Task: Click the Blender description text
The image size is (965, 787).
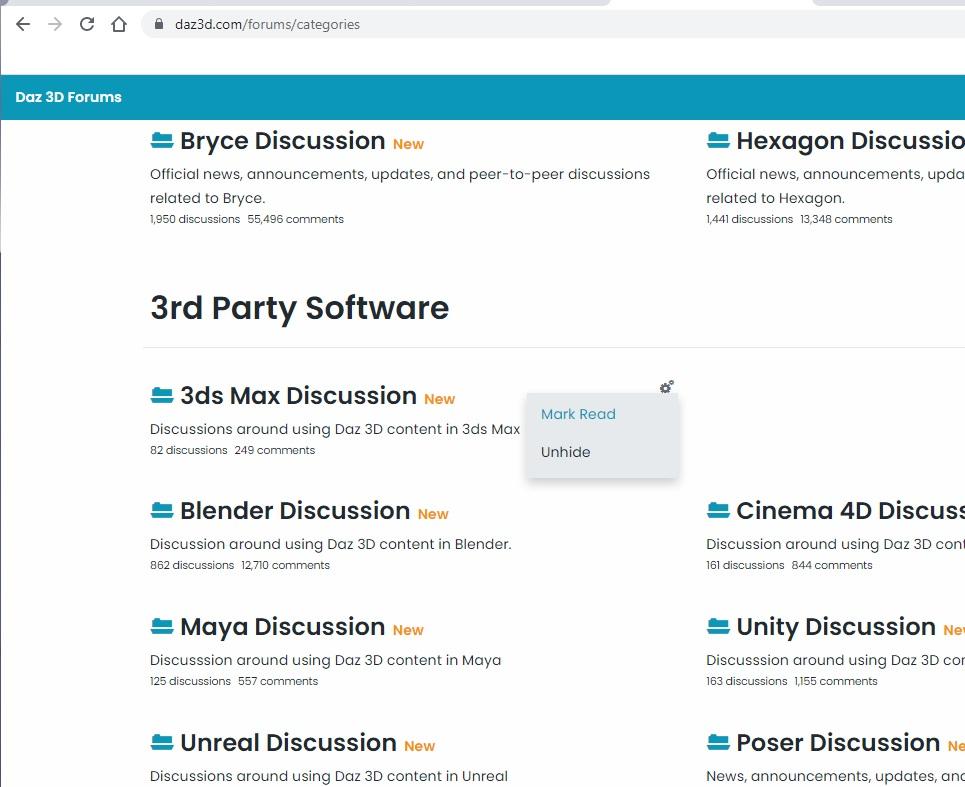Action: point(330,544)
